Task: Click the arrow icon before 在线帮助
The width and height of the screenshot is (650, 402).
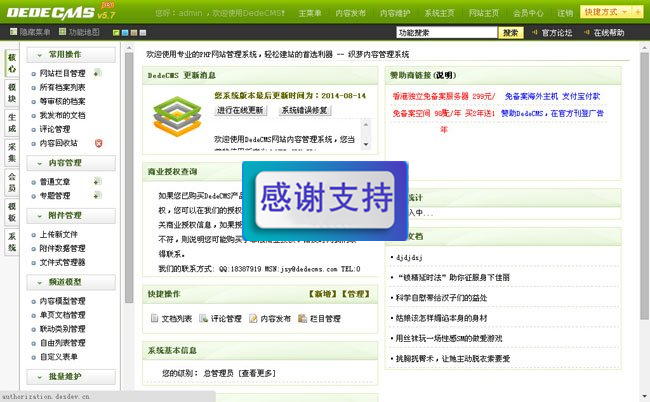Action: pos(587,32)
